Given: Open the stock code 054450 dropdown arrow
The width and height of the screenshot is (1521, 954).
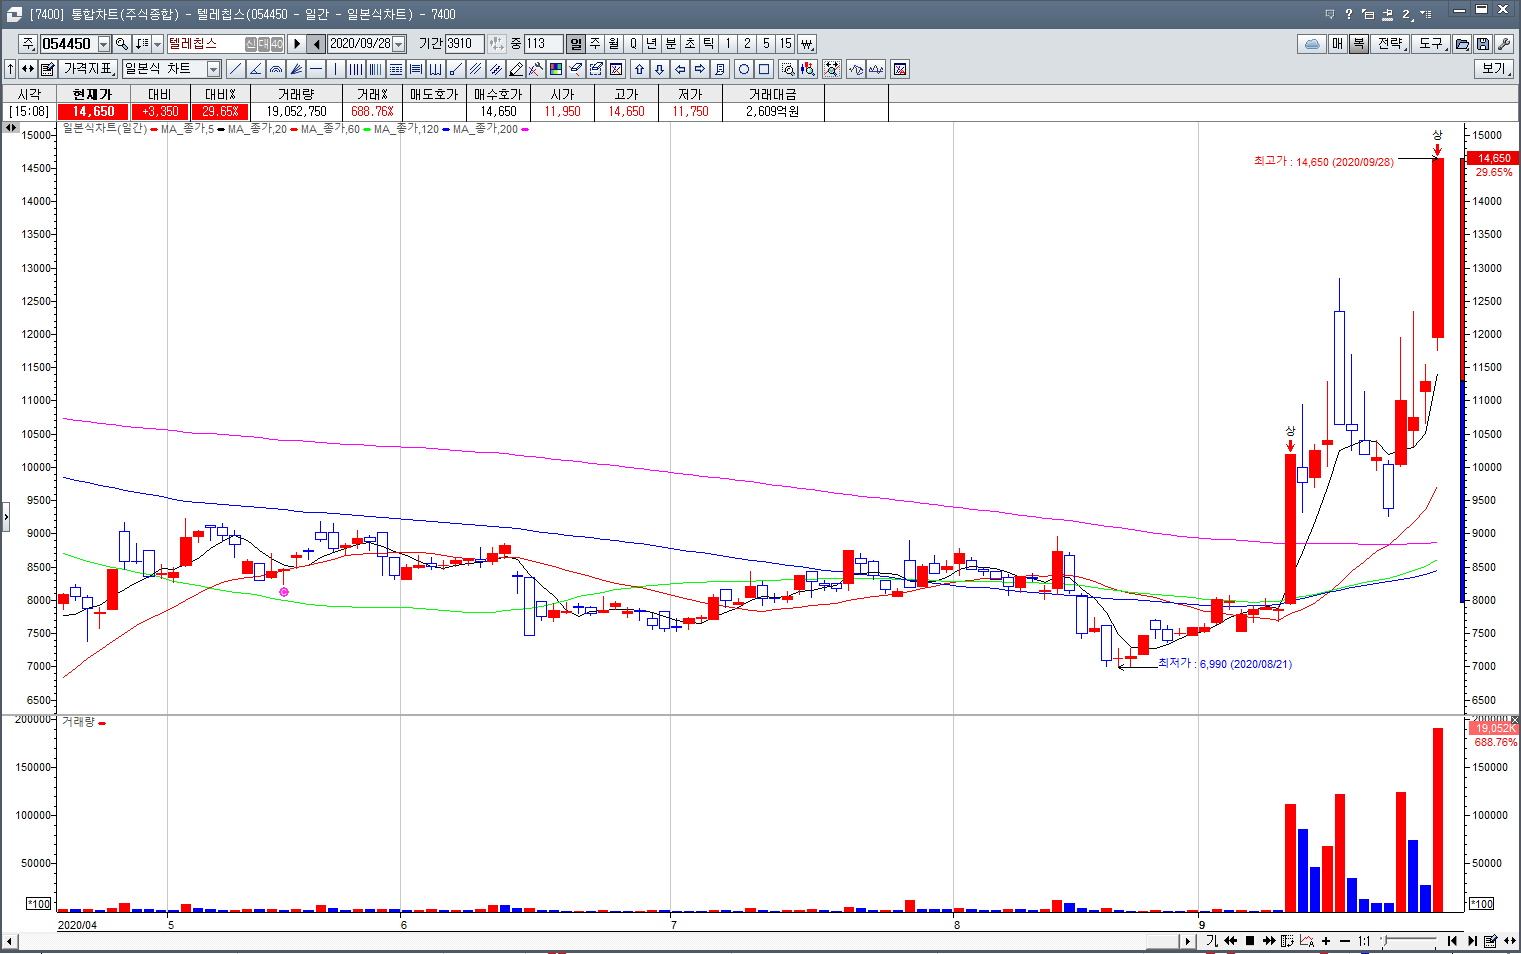Looking at the screenshot, I should pos(104,44).
